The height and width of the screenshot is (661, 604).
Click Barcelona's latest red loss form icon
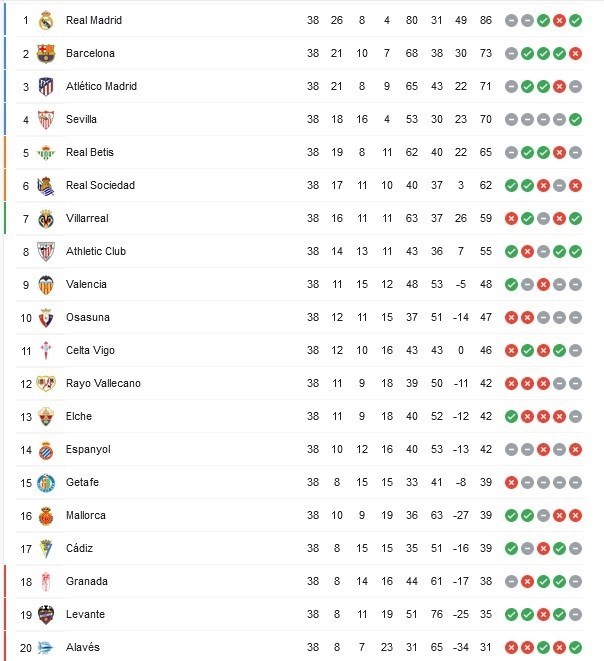coord(576,53)
